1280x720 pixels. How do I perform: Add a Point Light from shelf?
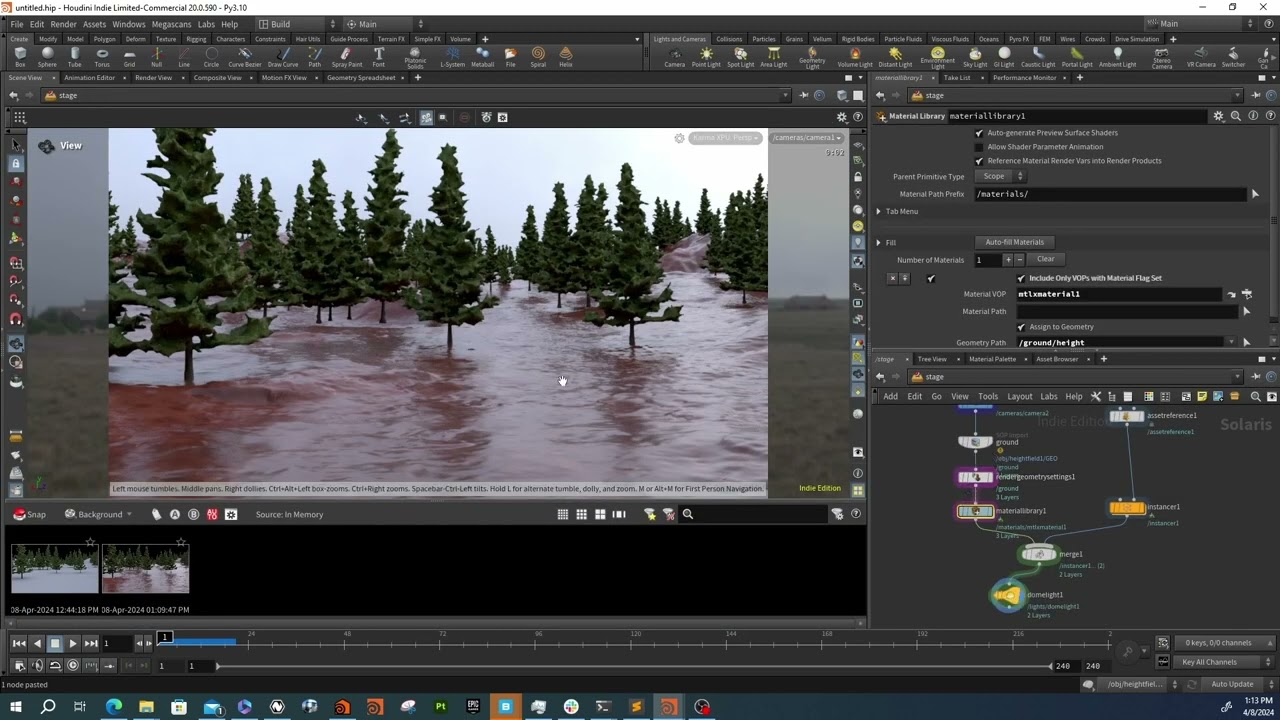point(706,58)
